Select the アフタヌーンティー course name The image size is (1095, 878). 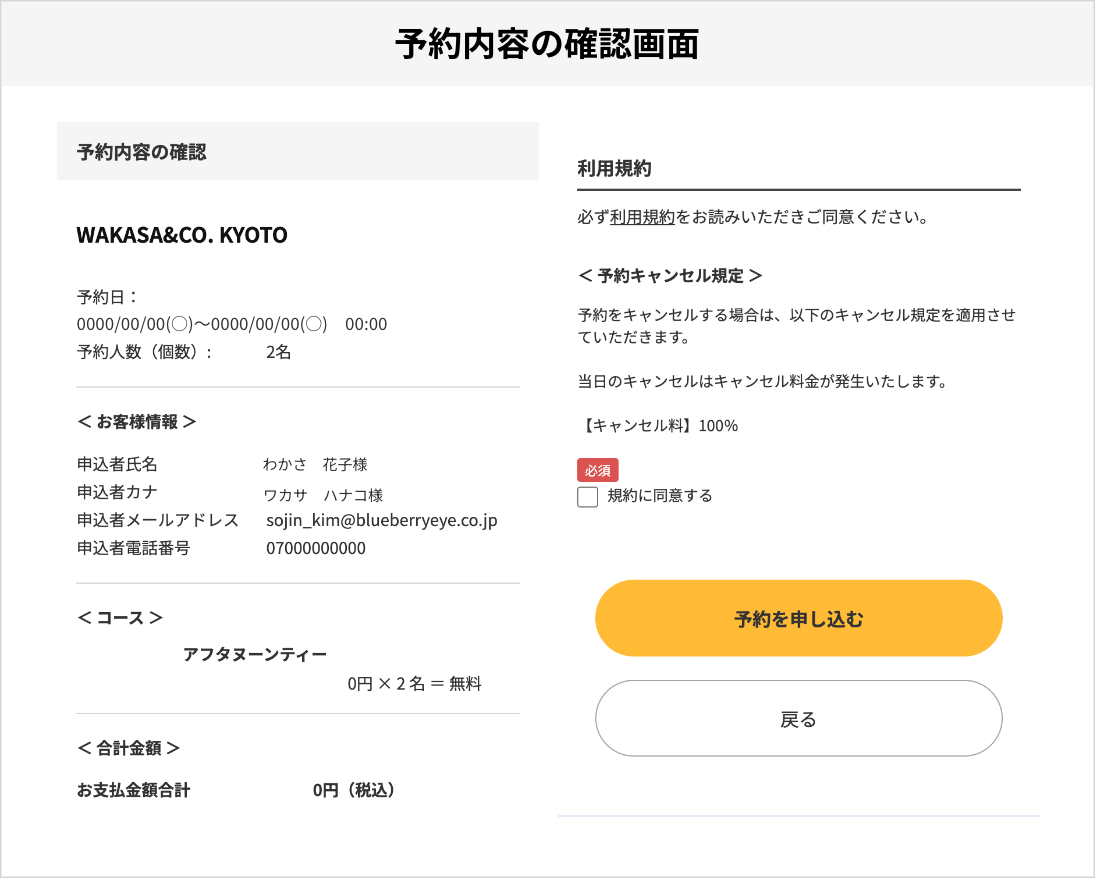pos(255,654)
